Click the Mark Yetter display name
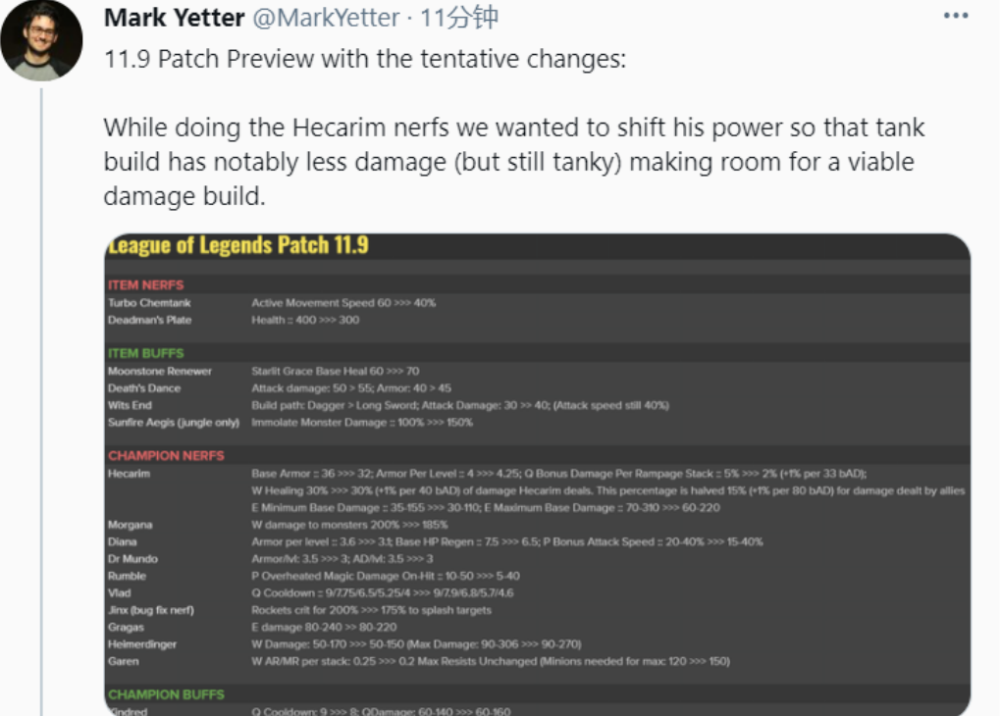The width and height of the screenshot is (1000, 716). (x=174, y=18)
